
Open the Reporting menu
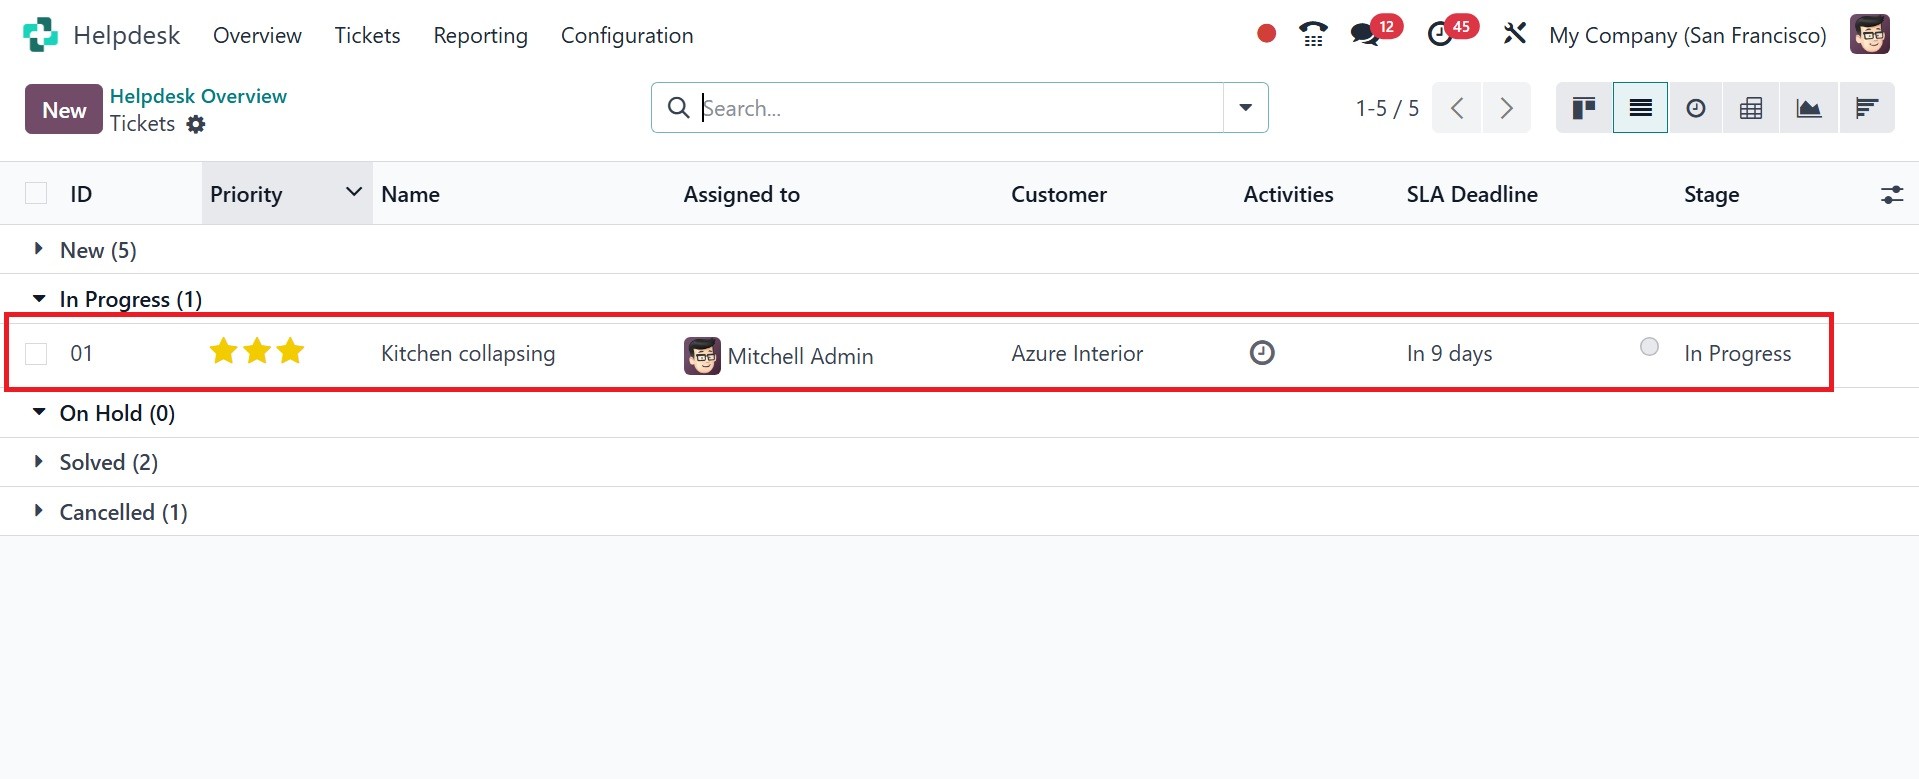(480, 35)
